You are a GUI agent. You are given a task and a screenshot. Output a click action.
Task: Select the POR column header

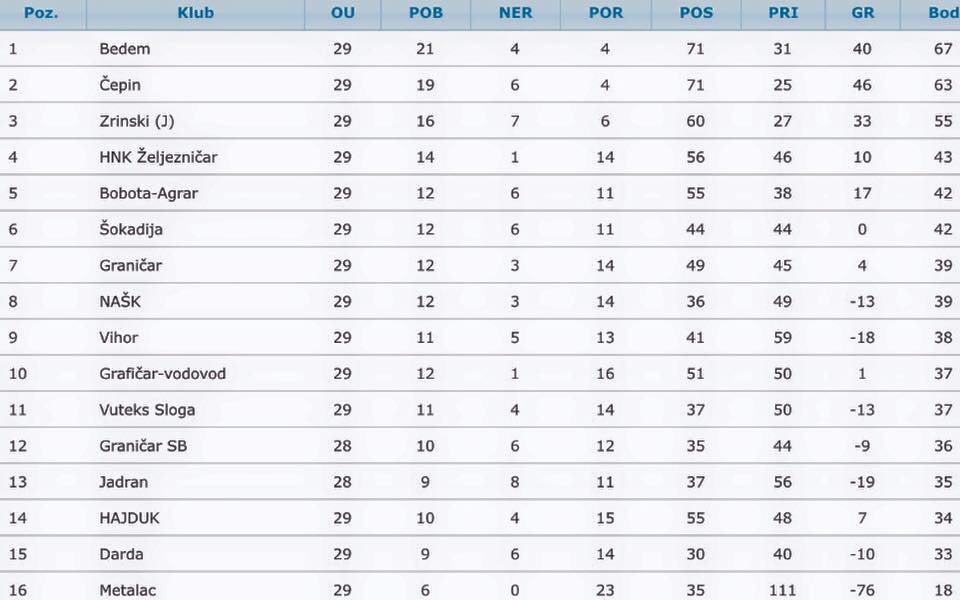605,13
